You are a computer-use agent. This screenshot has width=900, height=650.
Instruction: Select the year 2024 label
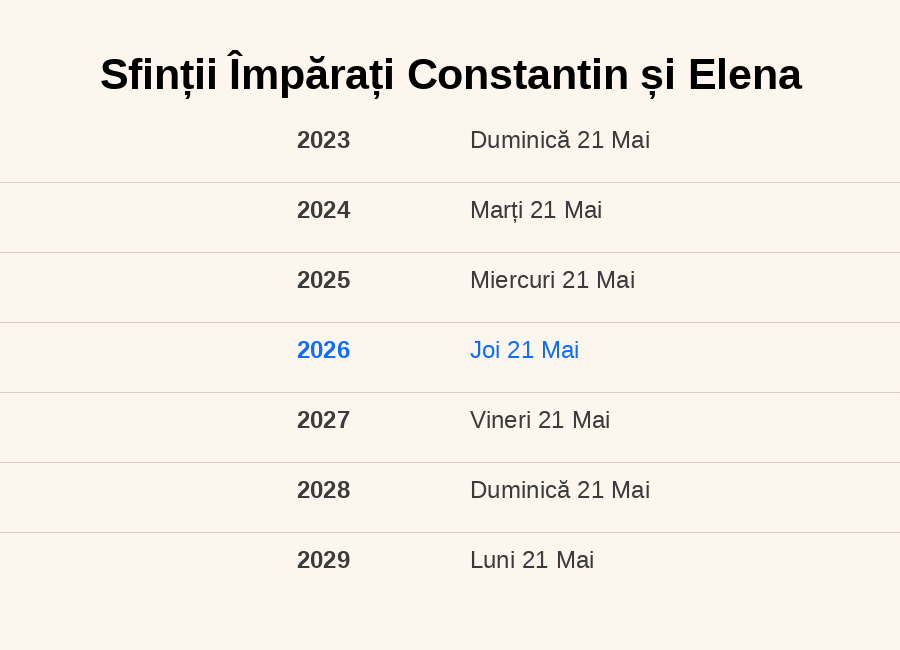click(x=323, y=210)
